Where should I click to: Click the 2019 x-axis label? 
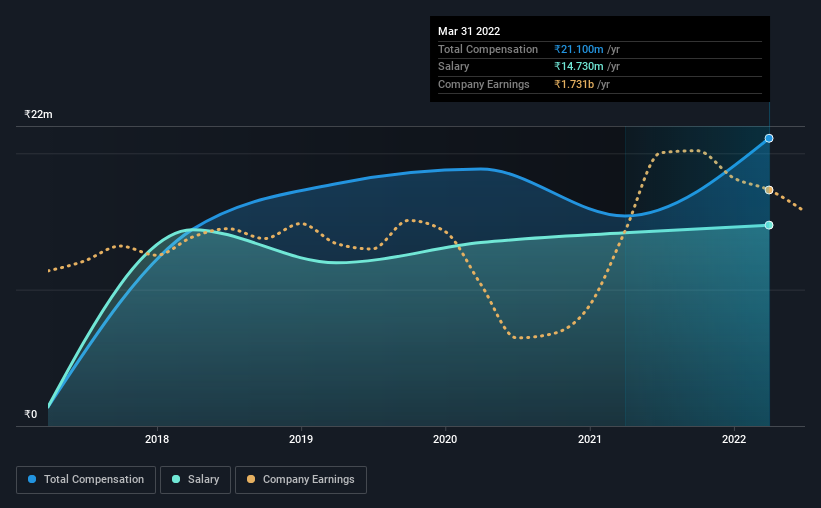coord(301,439)
